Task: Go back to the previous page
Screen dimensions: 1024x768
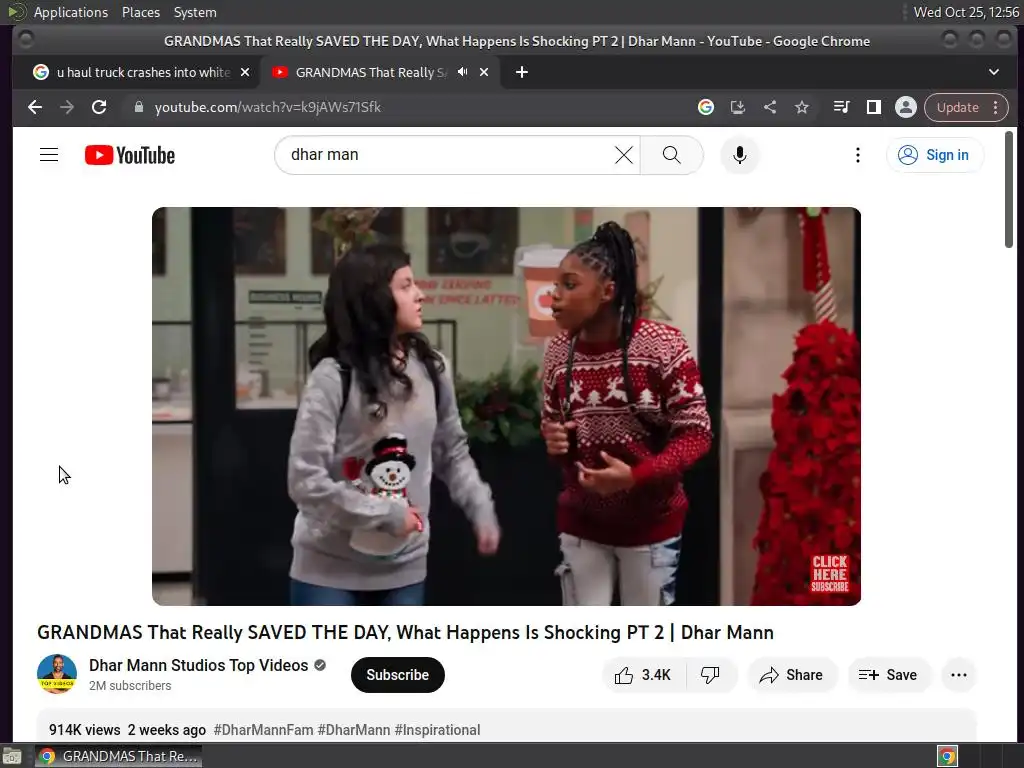Action: 35,107
